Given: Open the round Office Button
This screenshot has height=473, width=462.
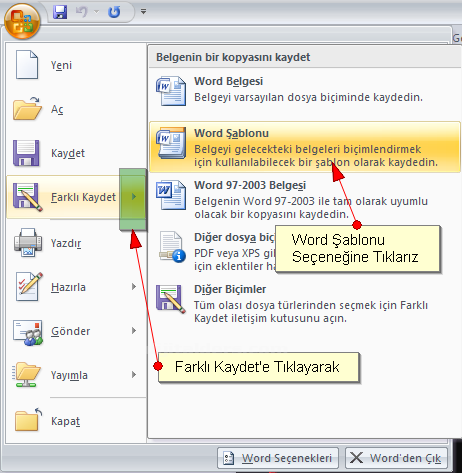Looking at the screenshot, I should [x=22, y=21].
